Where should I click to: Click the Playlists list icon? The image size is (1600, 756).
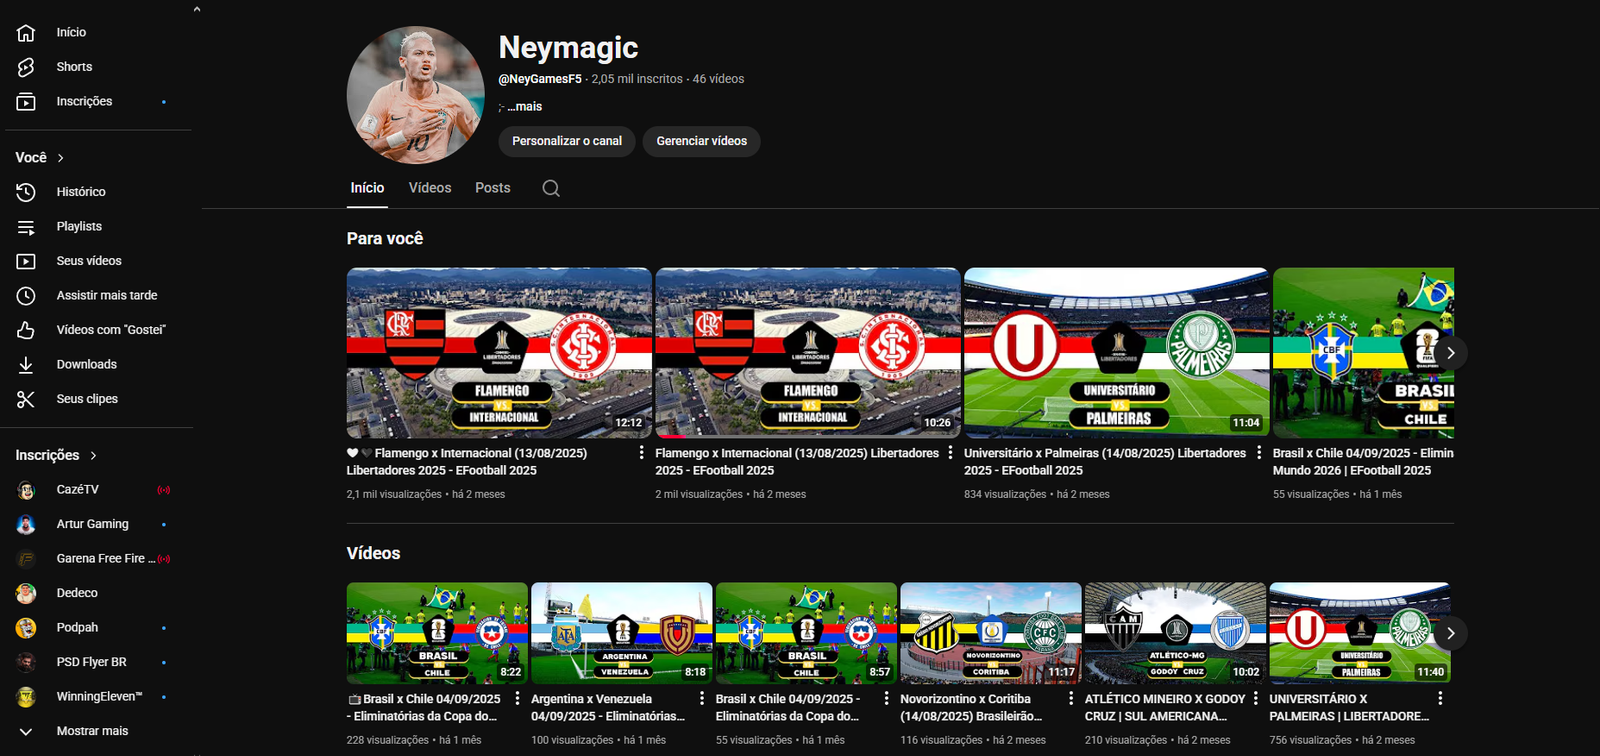[x=26, y=227]
